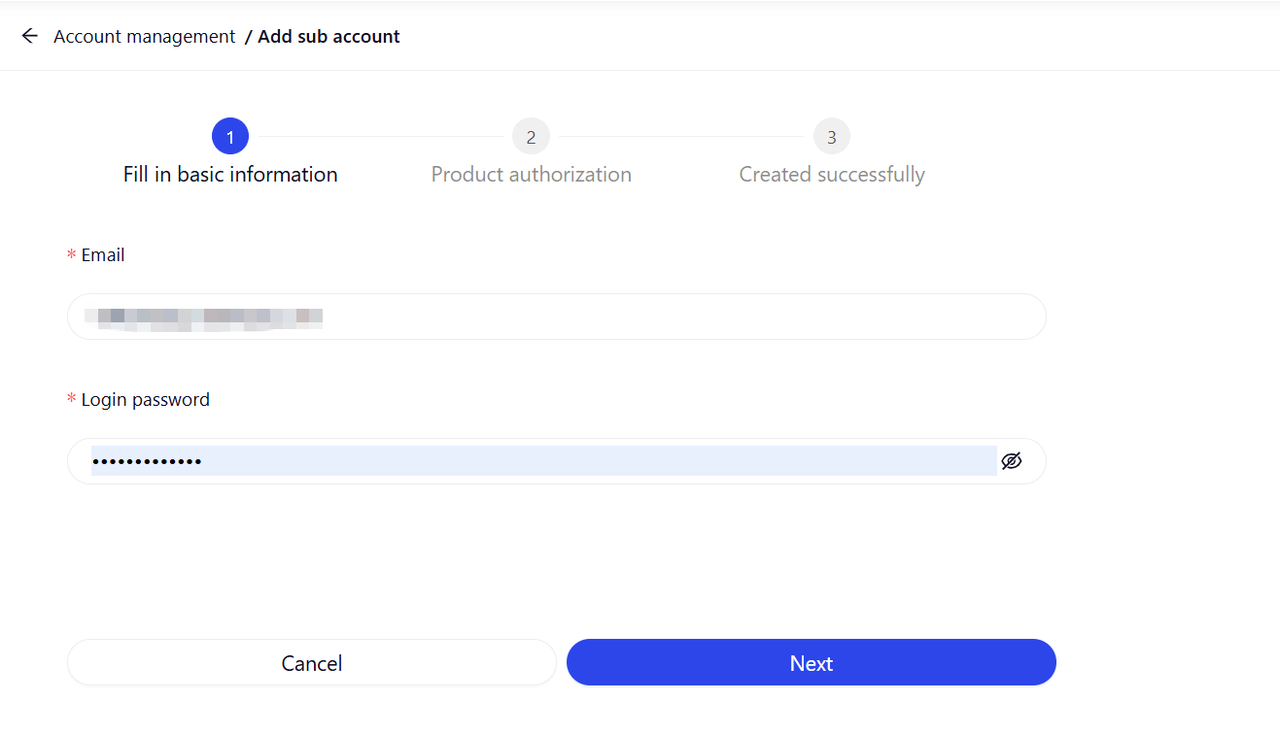Click the "Add sub account" breadcrumb title
The image size is (1280, 734).
pyautogui.click(x=329, y=36)
